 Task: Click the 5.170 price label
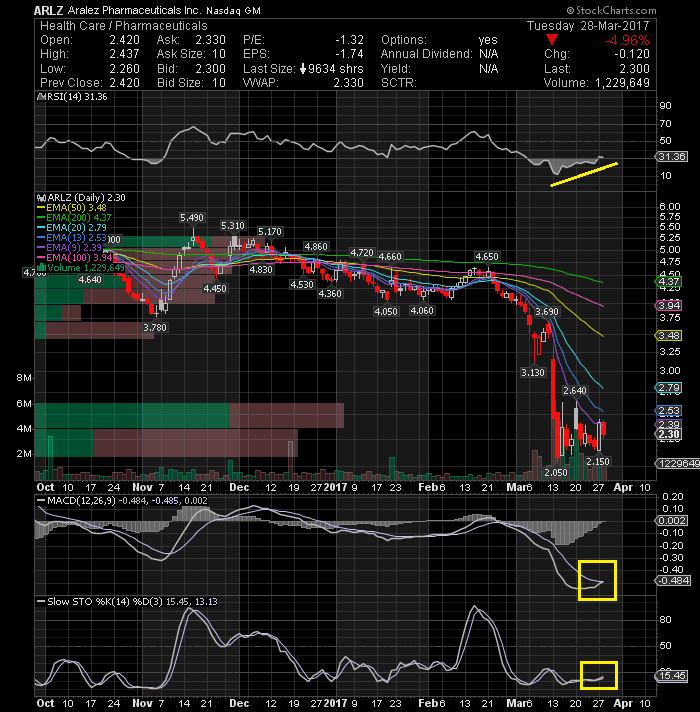click(x=270, y=232)
